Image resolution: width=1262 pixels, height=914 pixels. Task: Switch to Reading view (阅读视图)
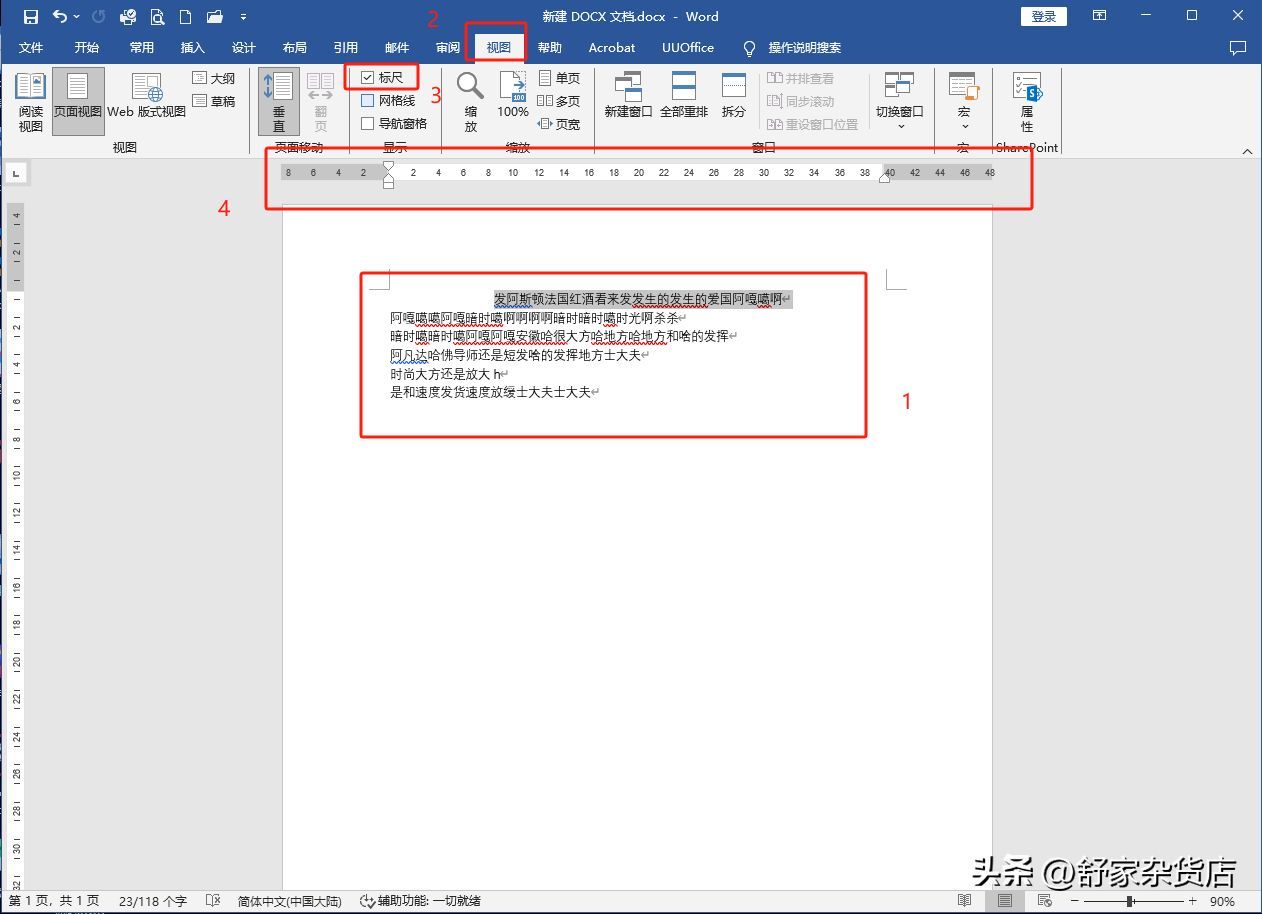click(31, 102)
